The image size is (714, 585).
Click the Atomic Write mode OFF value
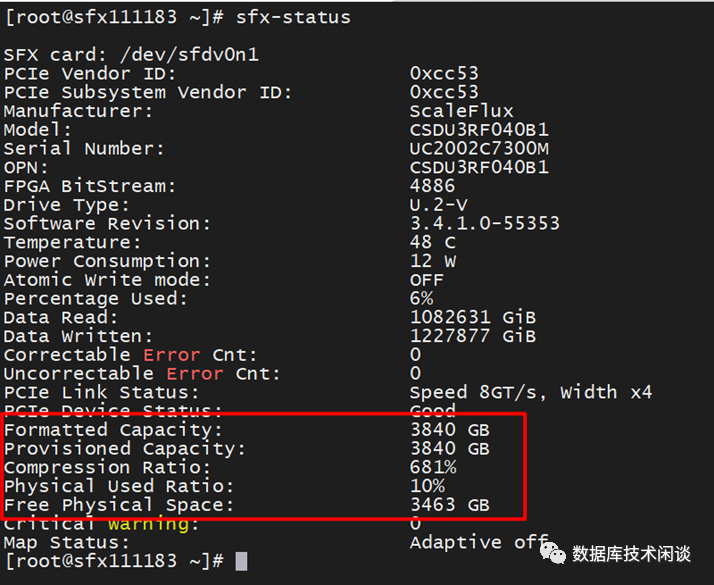point(427,280)
